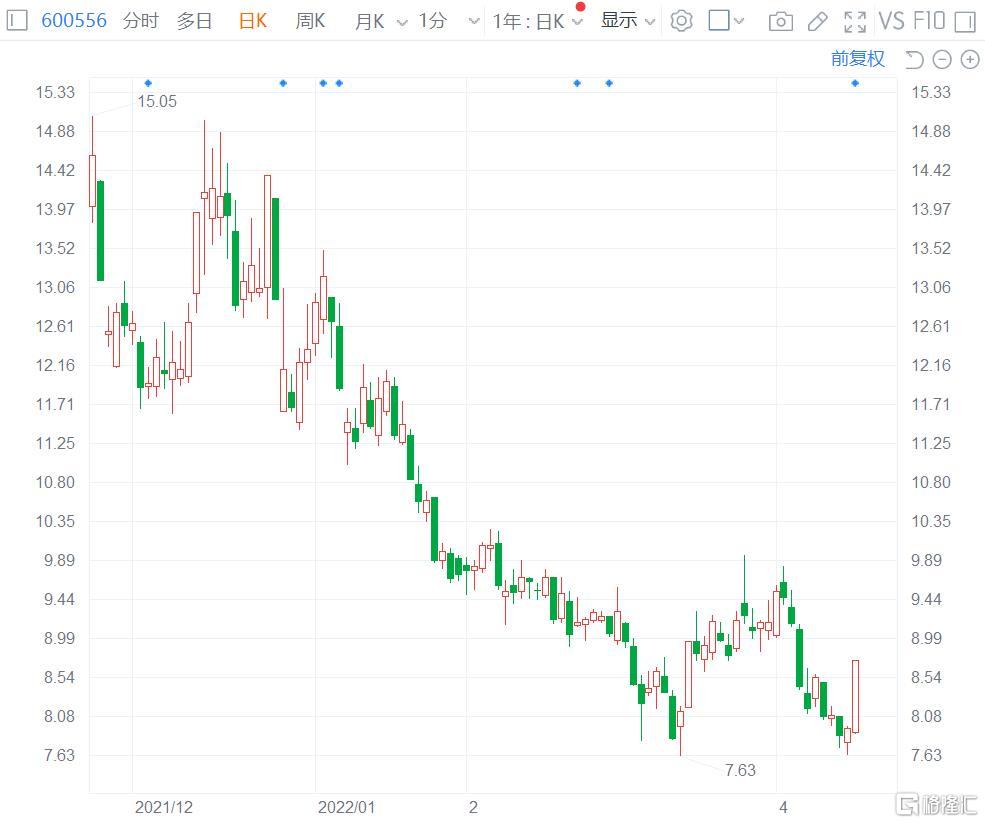The image size is (985, 824).
Task: Click the 15.33 value on the left price axis
Action: pos(55,92)
